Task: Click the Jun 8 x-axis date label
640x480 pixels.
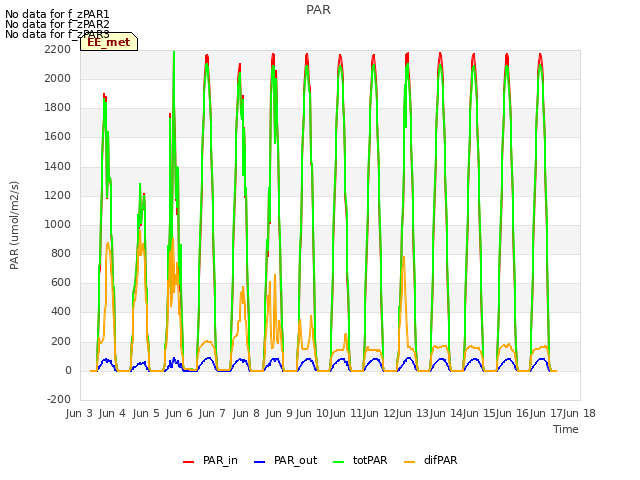Action: point(246,413)
